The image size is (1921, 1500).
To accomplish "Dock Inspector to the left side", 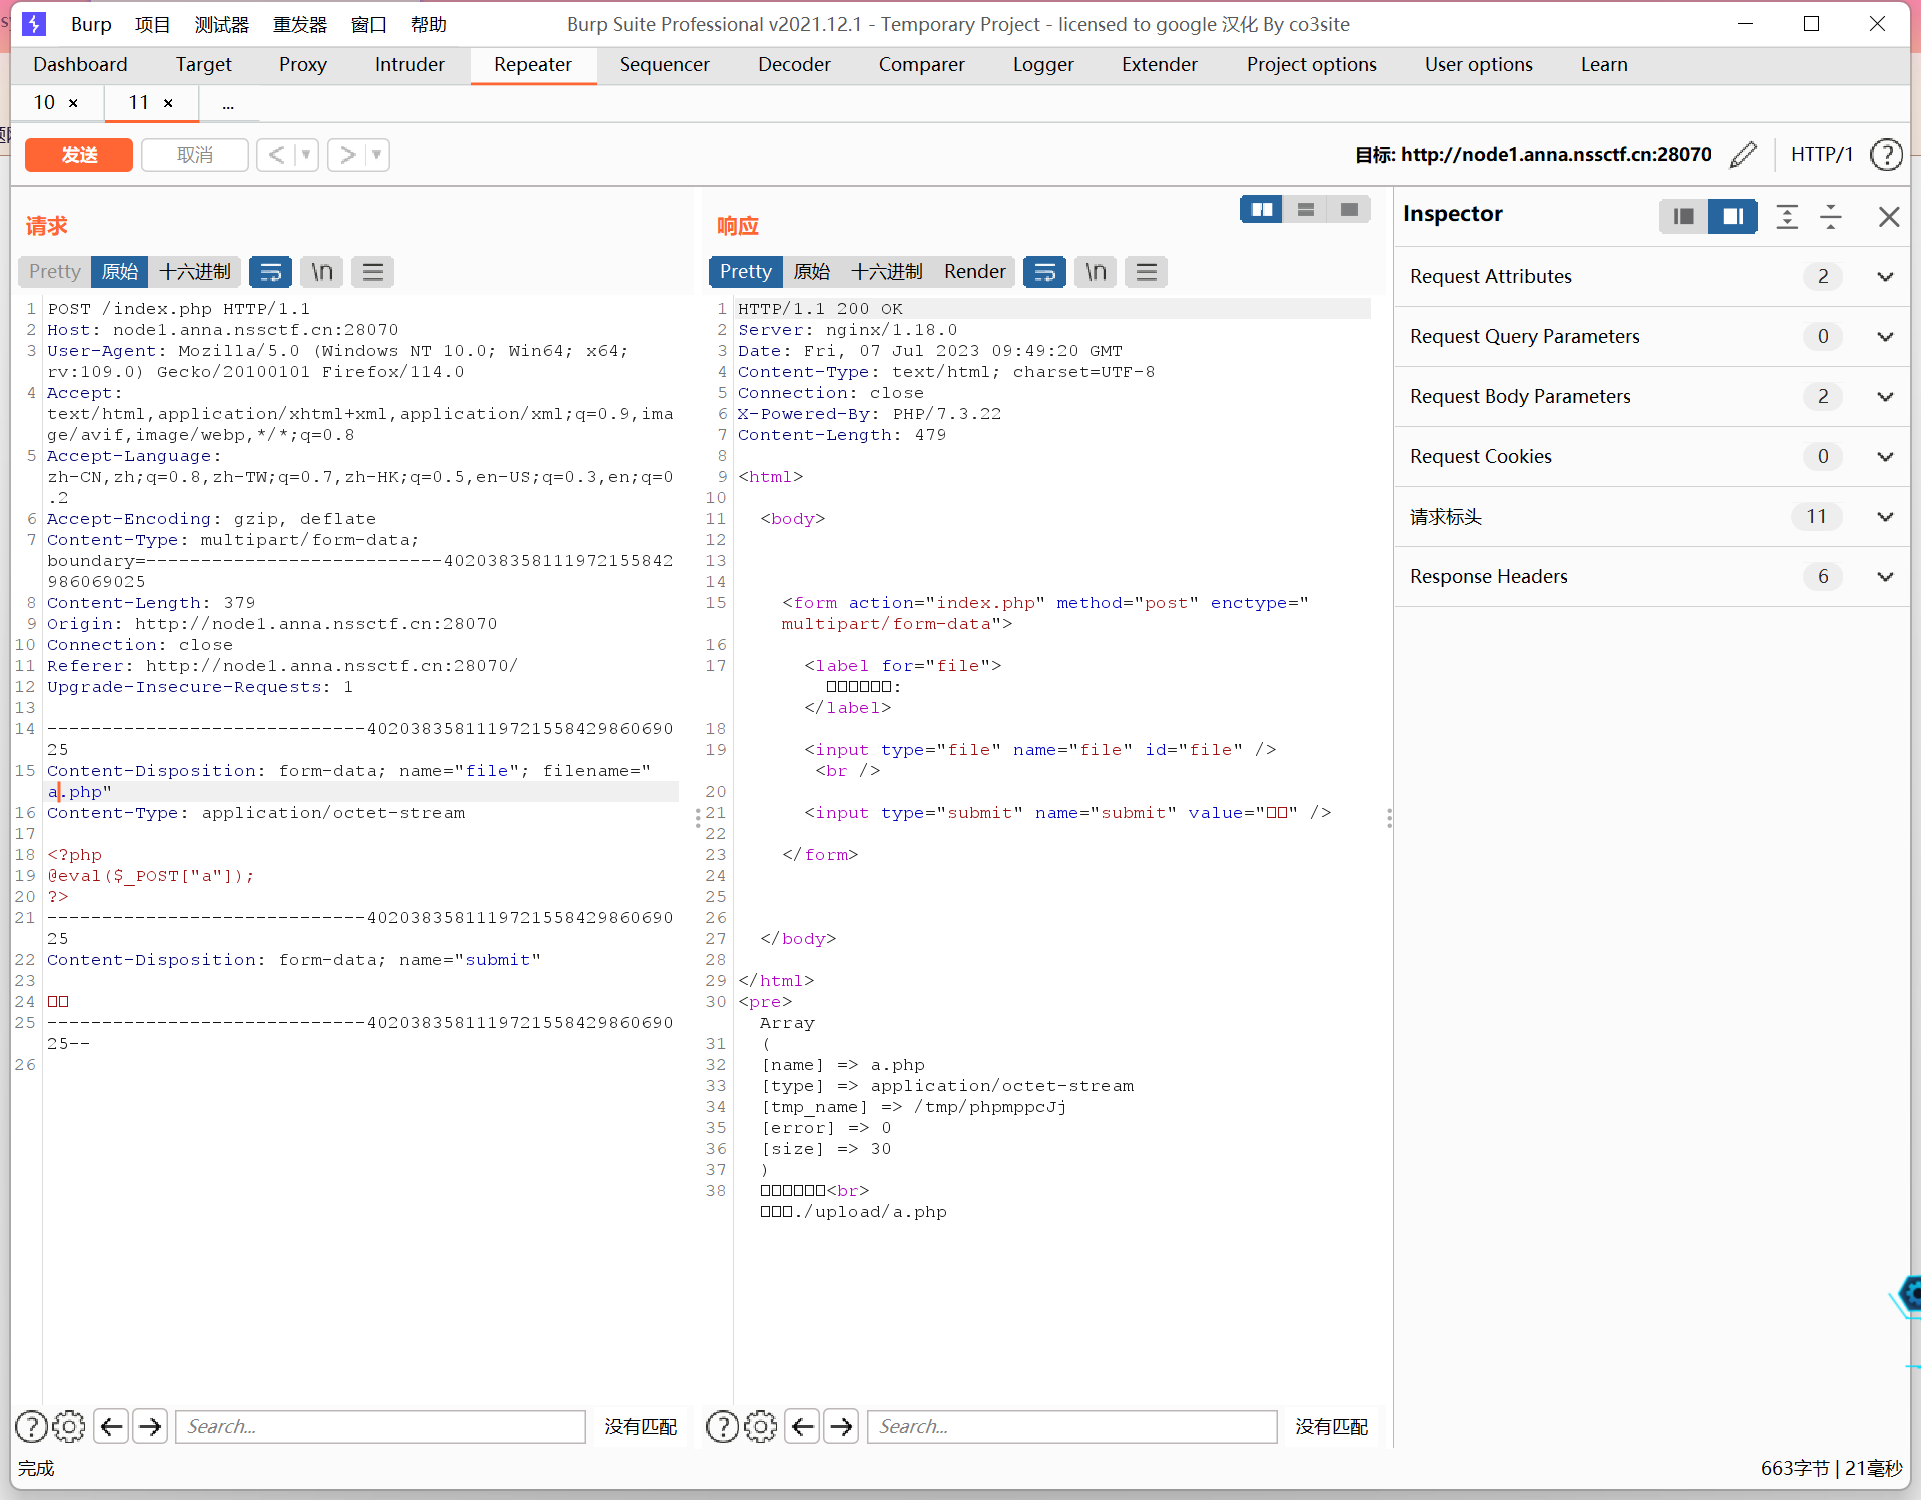I will [x=1684, y=216].
